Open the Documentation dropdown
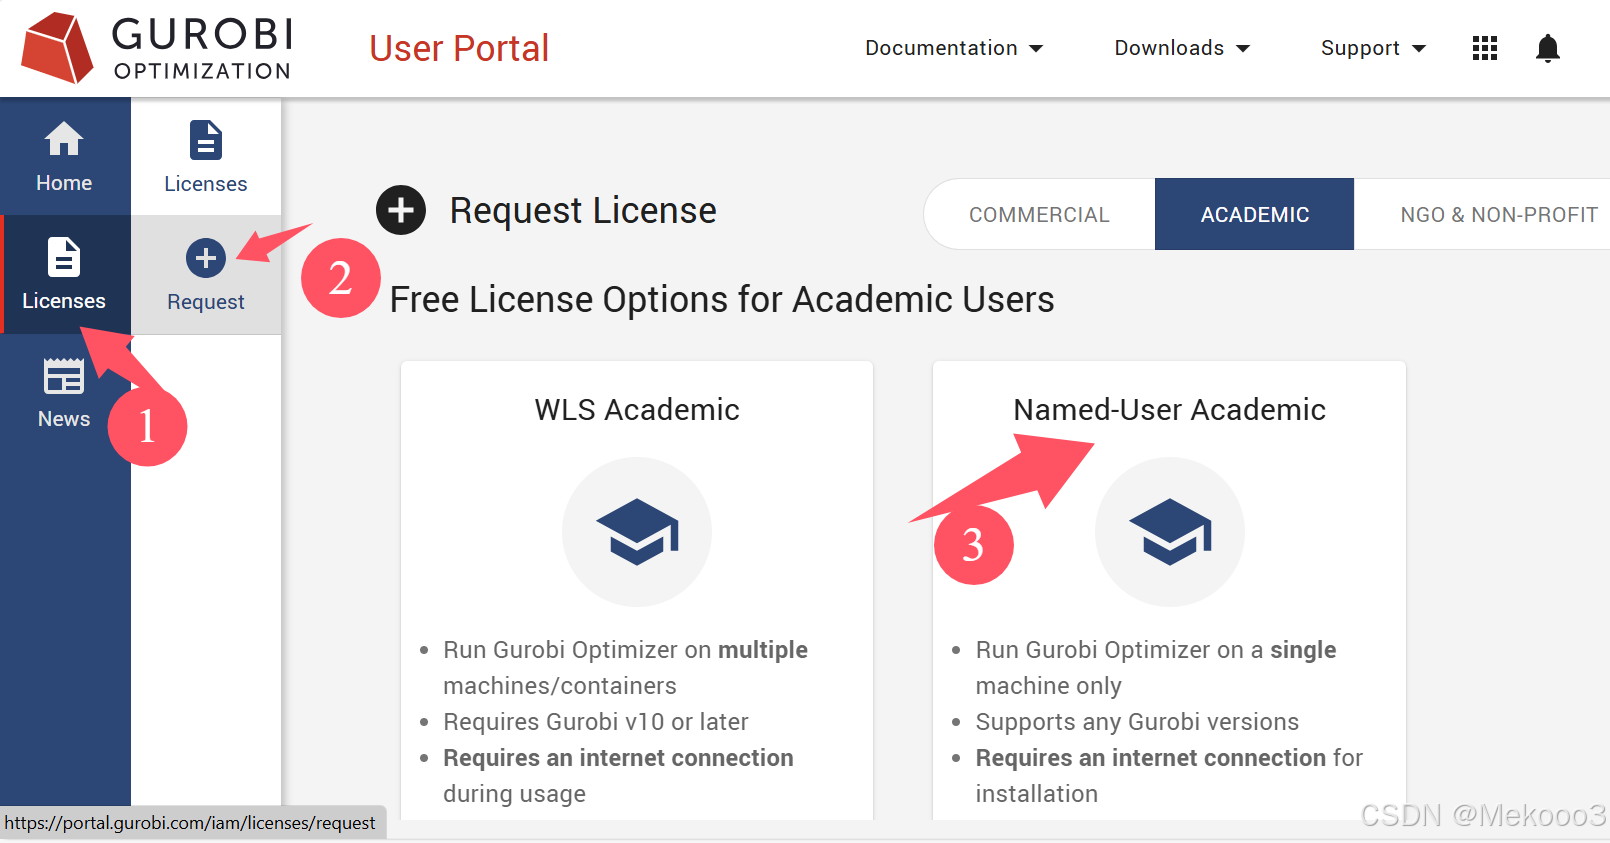Screen dimensions: 1610x843 [x=953, y=47]
